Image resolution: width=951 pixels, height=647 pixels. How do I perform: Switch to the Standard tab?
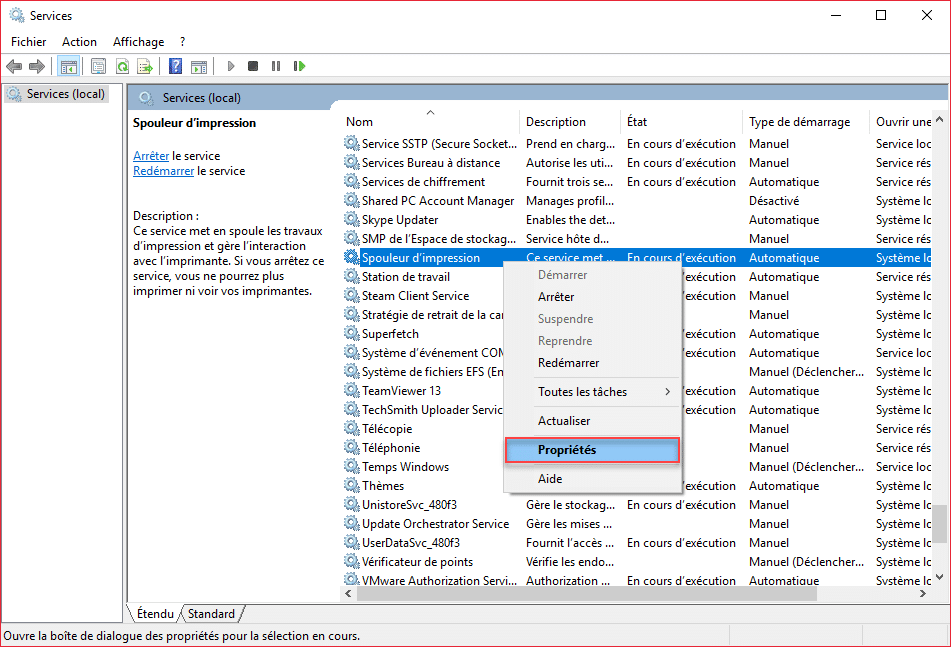click(x=211, y=614)
